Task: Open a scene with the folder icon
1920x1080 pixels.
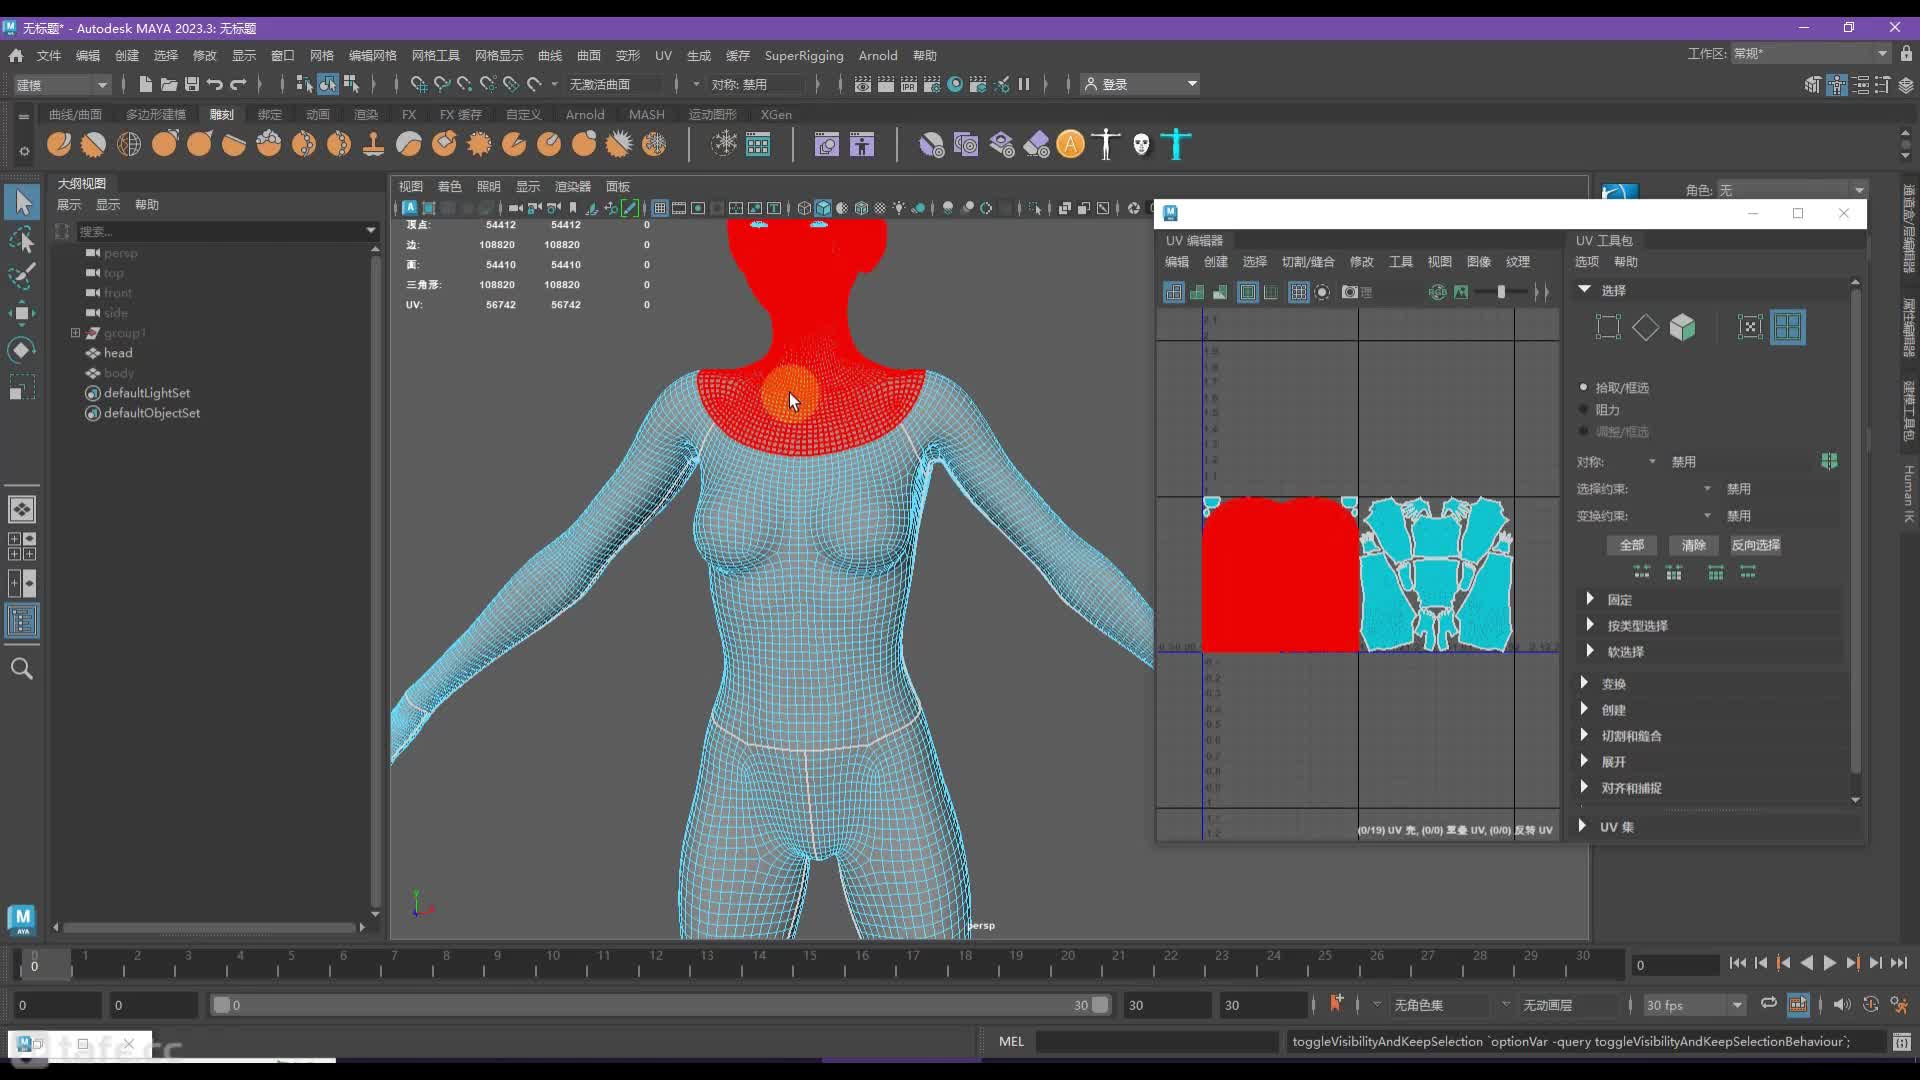Action: tap(169, 84)
